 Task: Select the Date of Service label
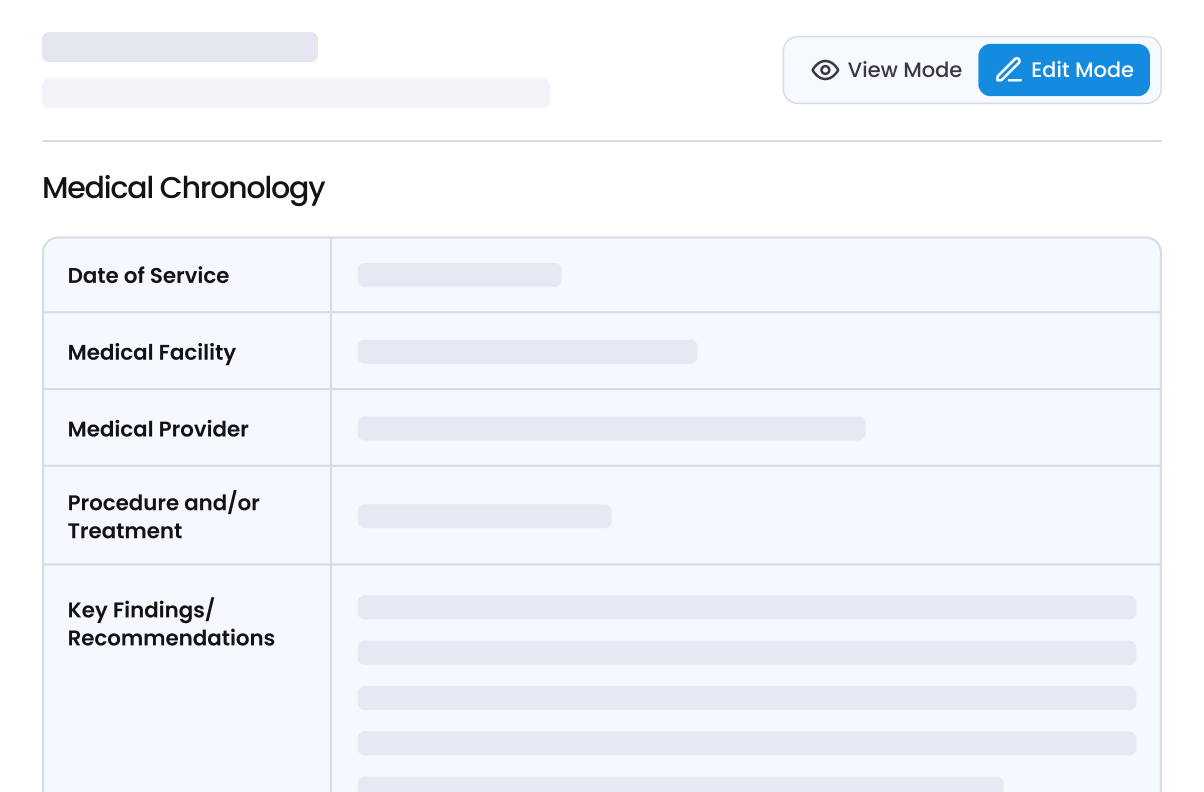click(148, 275)
